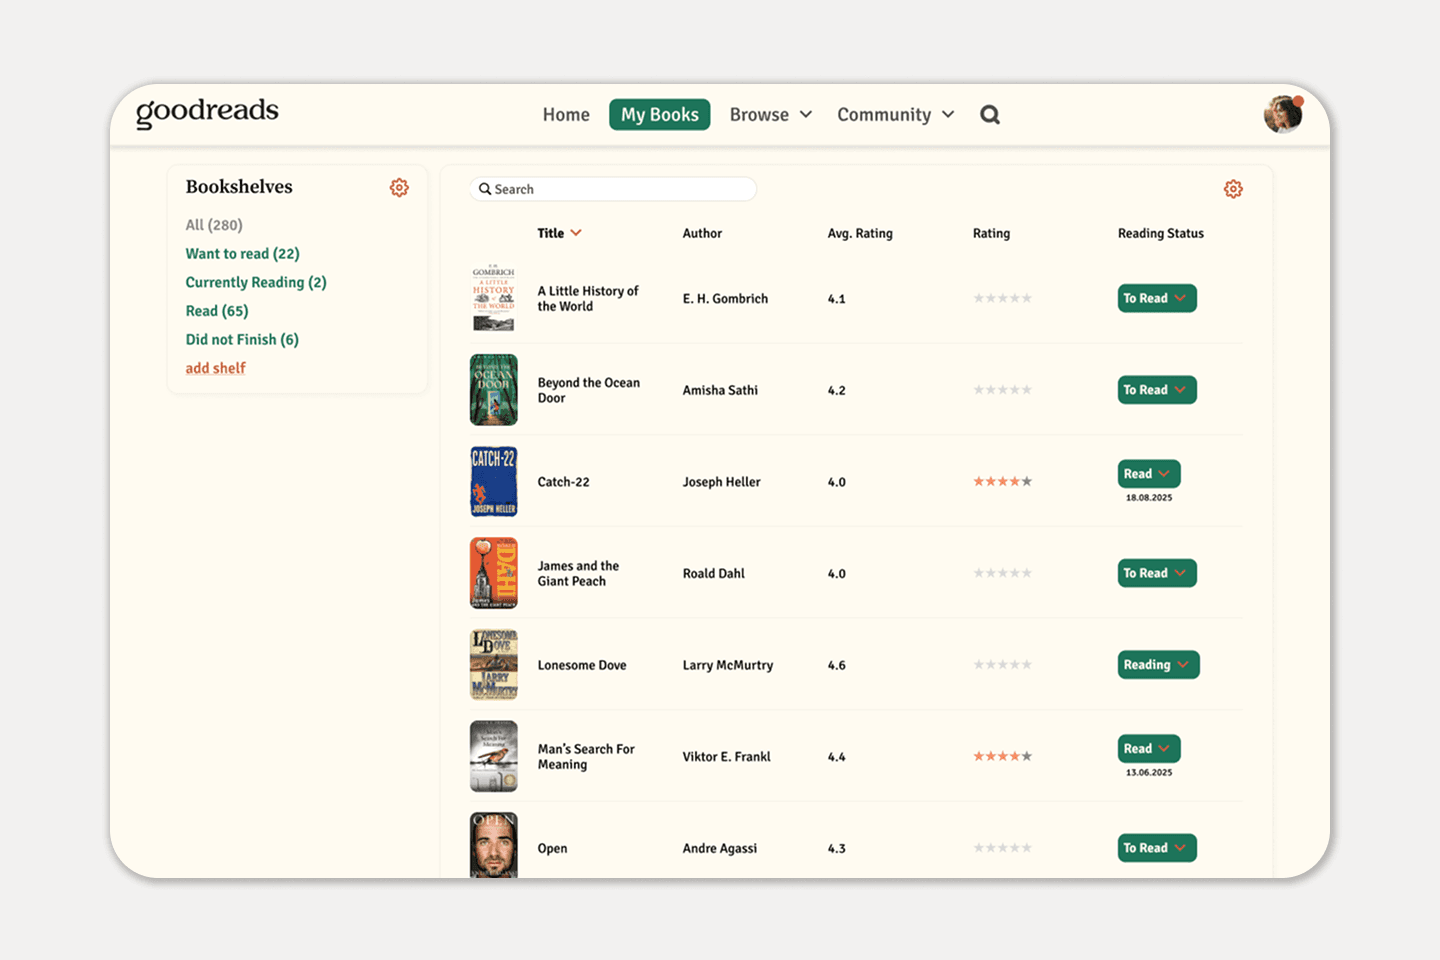Change Man's Search For Meaning Read dropdown
Viewport: 1440px width, 960px height.
[x=1149, y=749]
